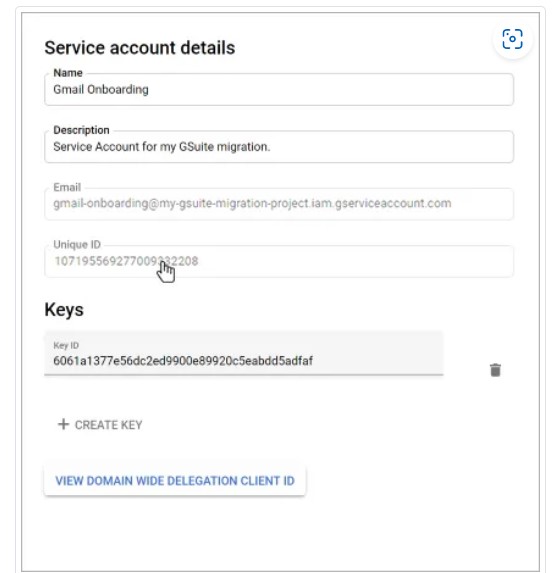Click the Keys section heading
Image resolution: width=556 pixels, height=573 pixels.
pyautogui.click(x=64, y=310)
